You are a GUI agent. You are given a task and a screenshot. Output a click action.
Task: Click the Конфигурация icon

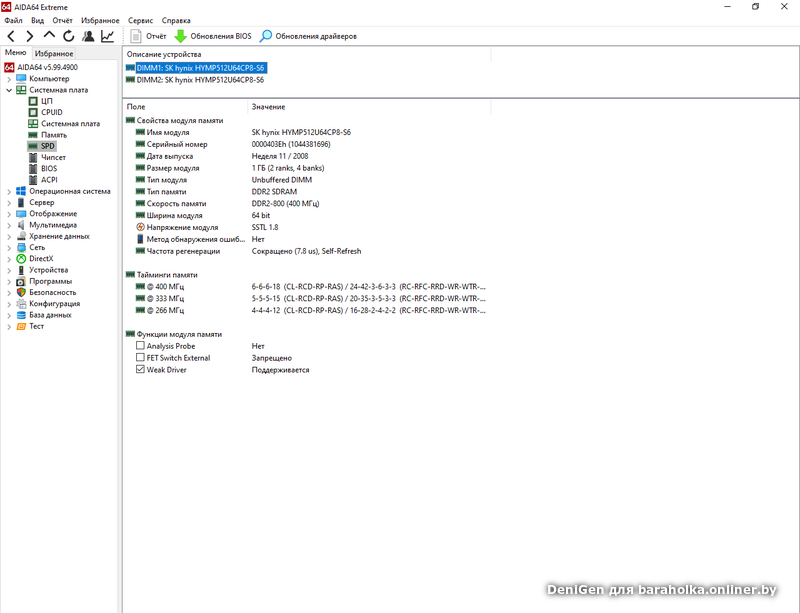pos(21,304)
